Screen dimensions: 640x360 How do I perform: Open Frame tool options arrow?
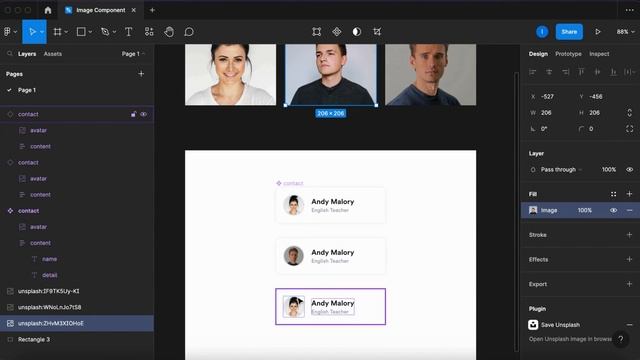66,32
